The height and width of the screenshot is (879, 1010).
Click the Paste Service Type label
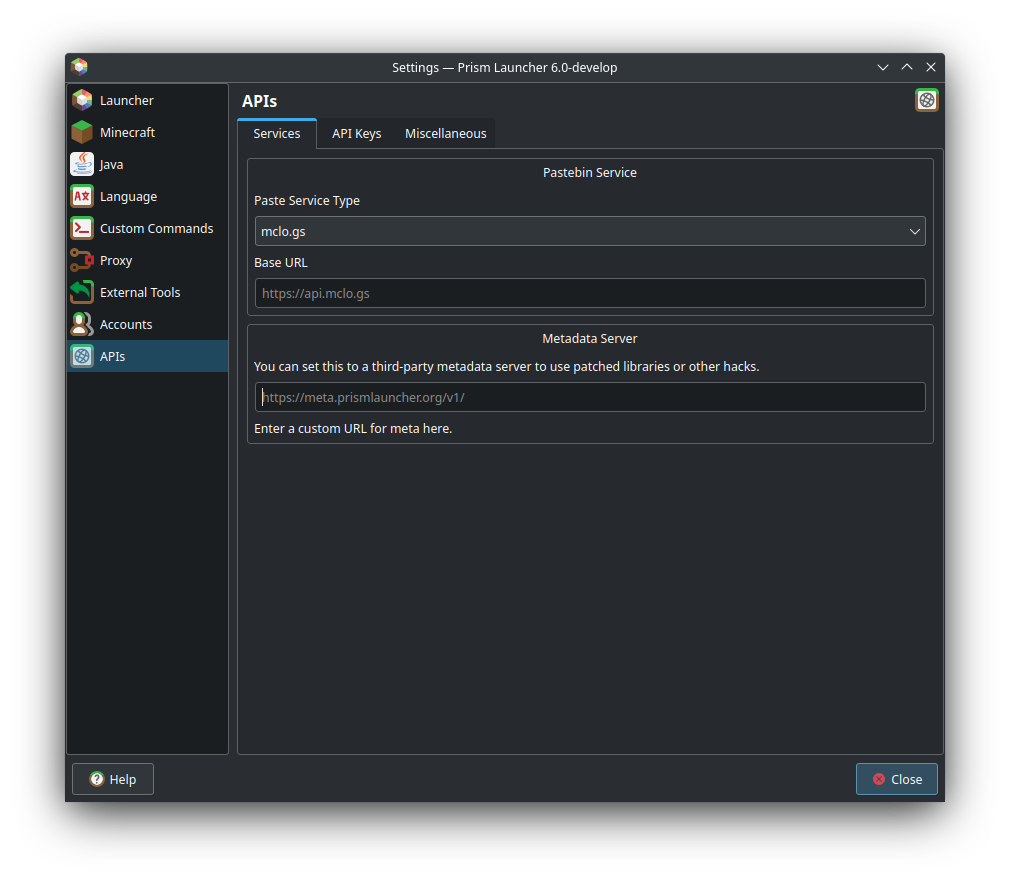point(307,201)
